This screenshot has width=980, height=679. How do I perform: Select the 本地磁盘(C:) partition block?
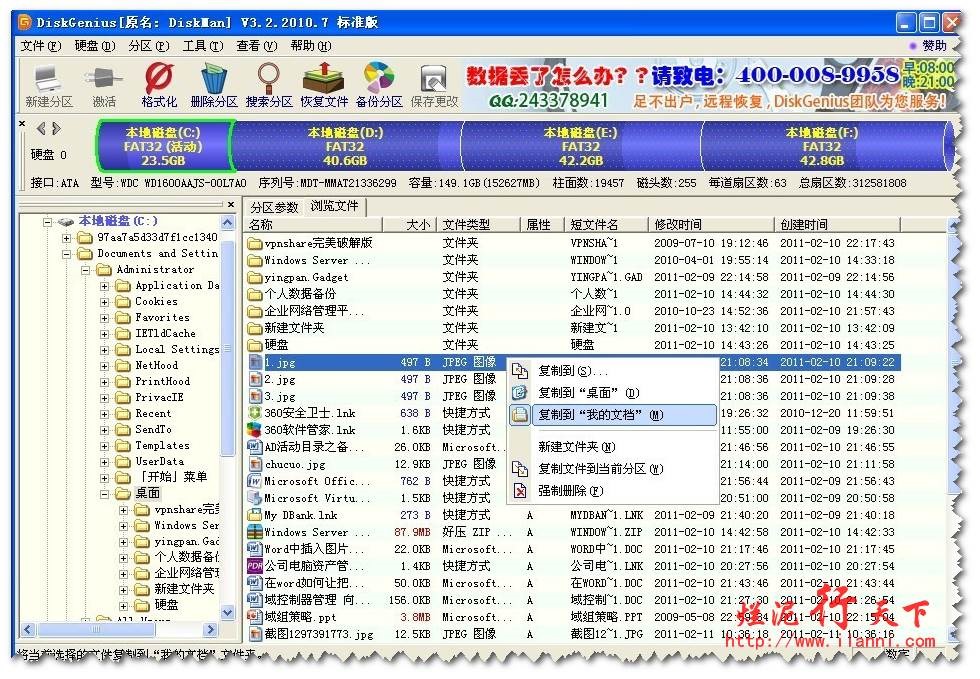[x=163, y=146]
